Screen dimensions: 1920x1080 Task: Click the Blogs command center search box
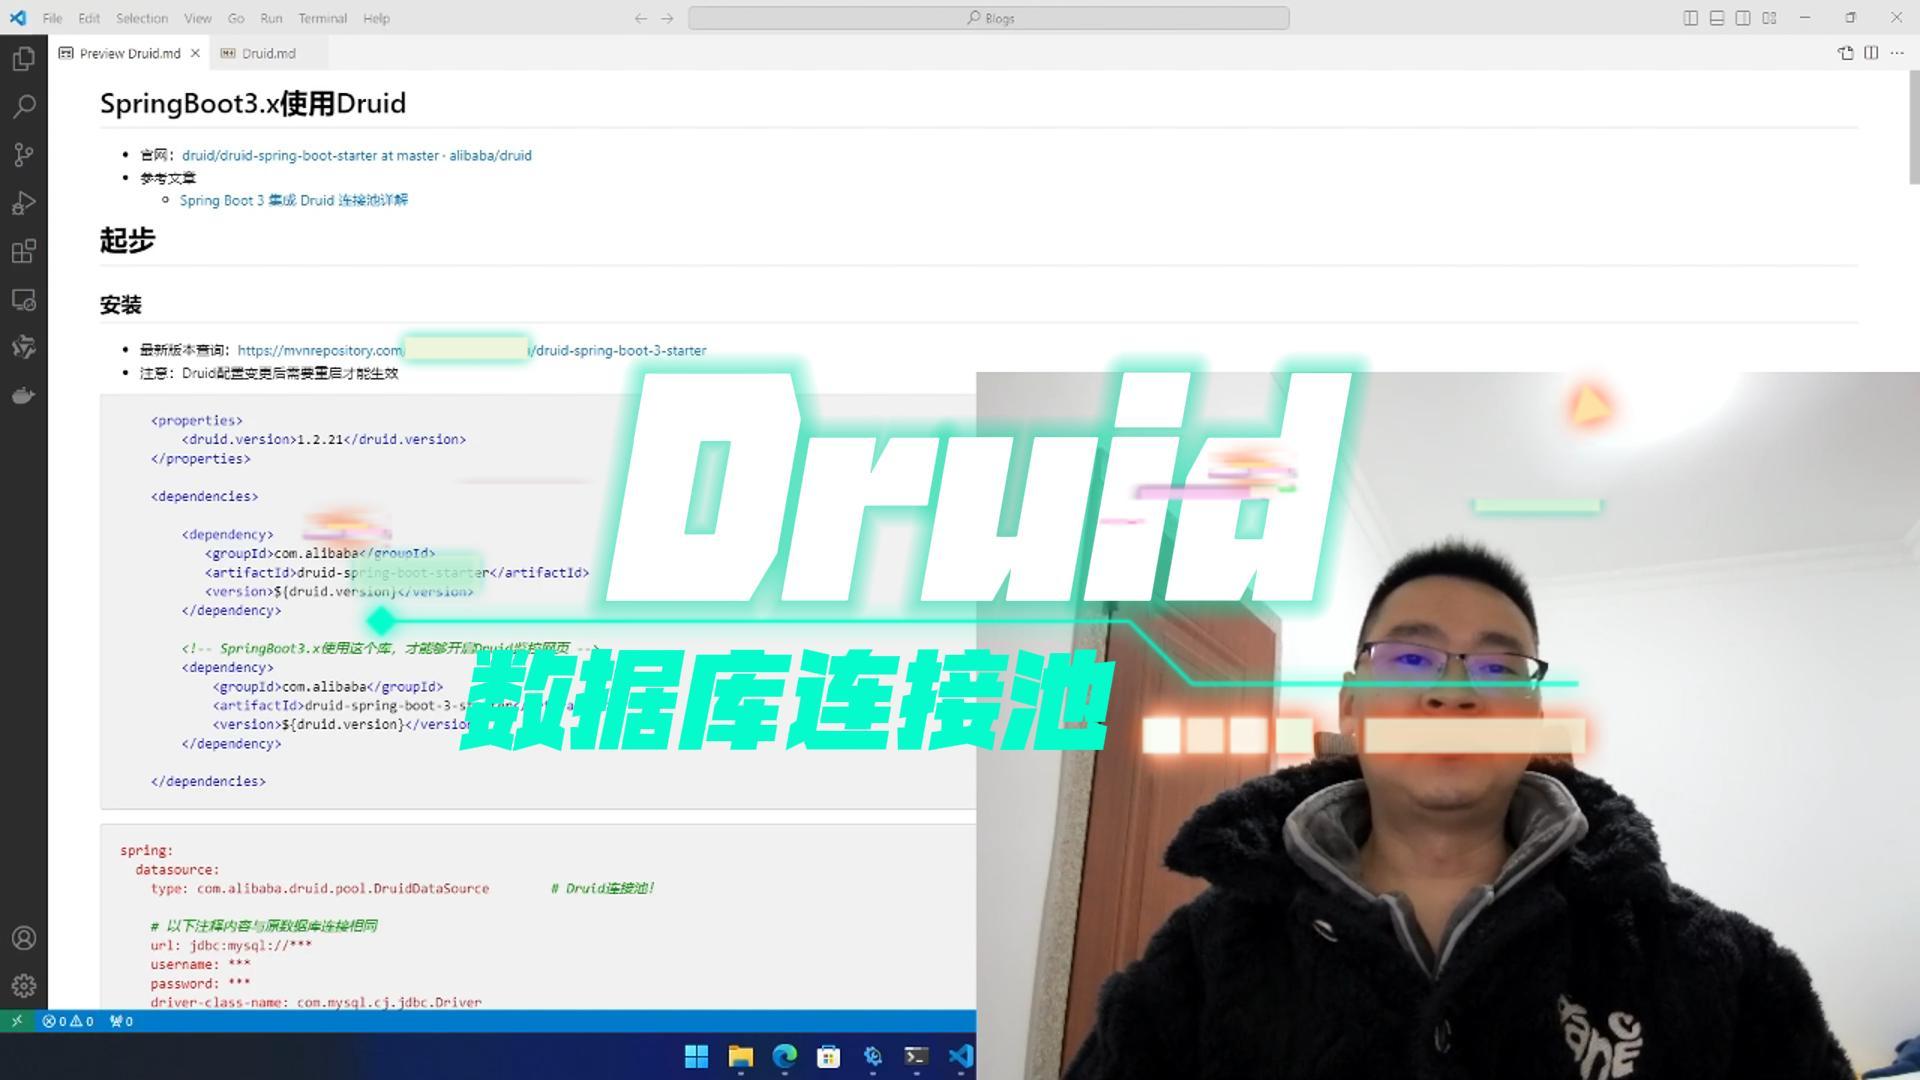989,18
